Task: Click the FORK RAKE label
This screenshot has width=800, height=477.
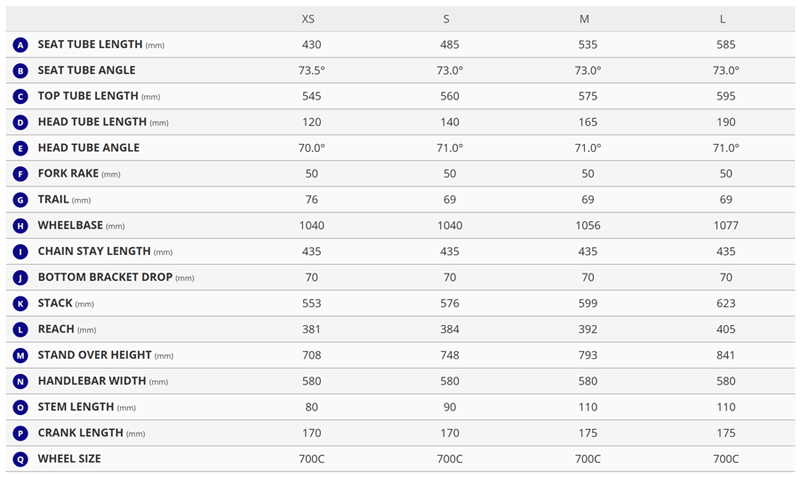Action: click(x=68, y=173)
